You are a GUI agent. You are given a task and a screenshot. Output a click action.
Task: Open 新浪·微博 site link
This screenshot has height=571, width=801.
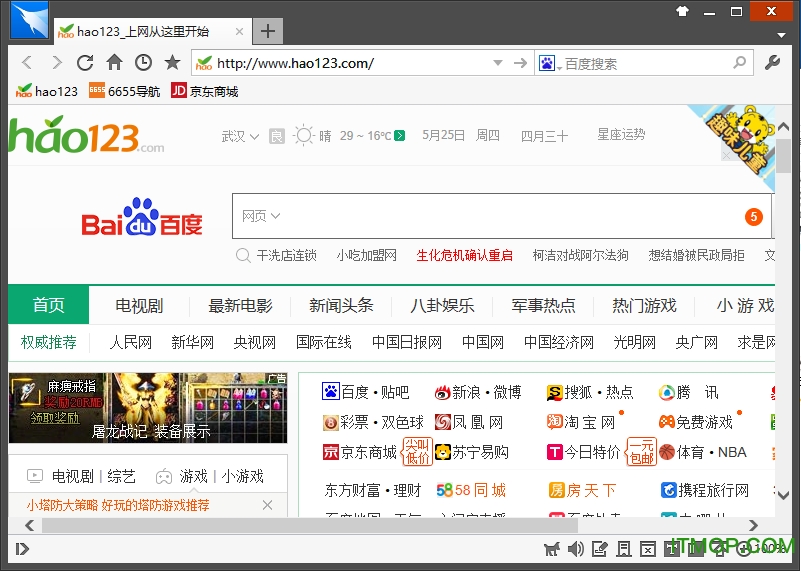[478, 392]
